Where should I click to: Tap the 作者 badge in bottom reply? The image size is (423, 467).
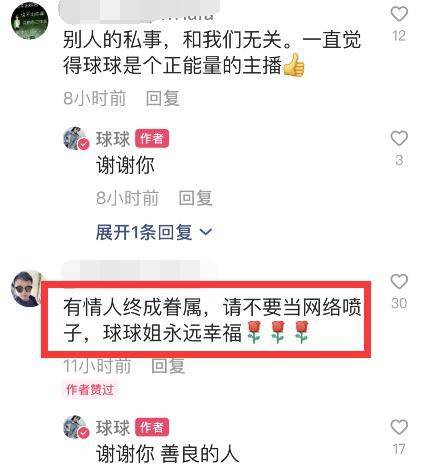tap(152, 427)
